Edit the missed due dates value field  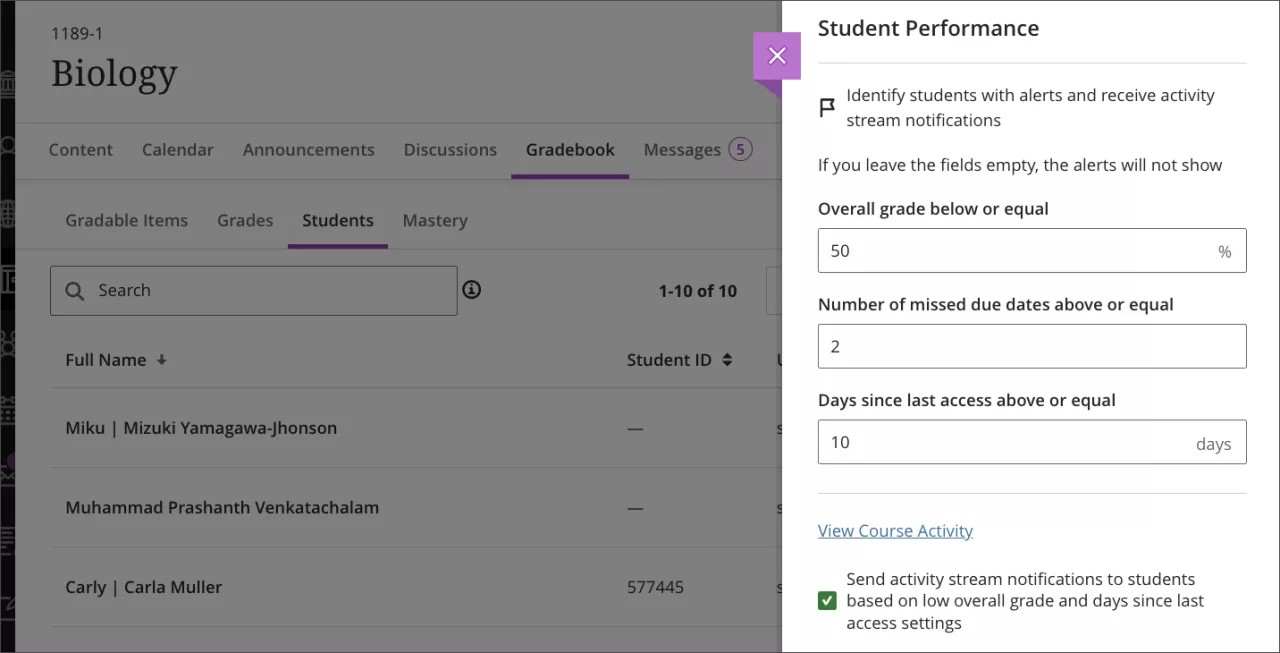point(1032,346)
